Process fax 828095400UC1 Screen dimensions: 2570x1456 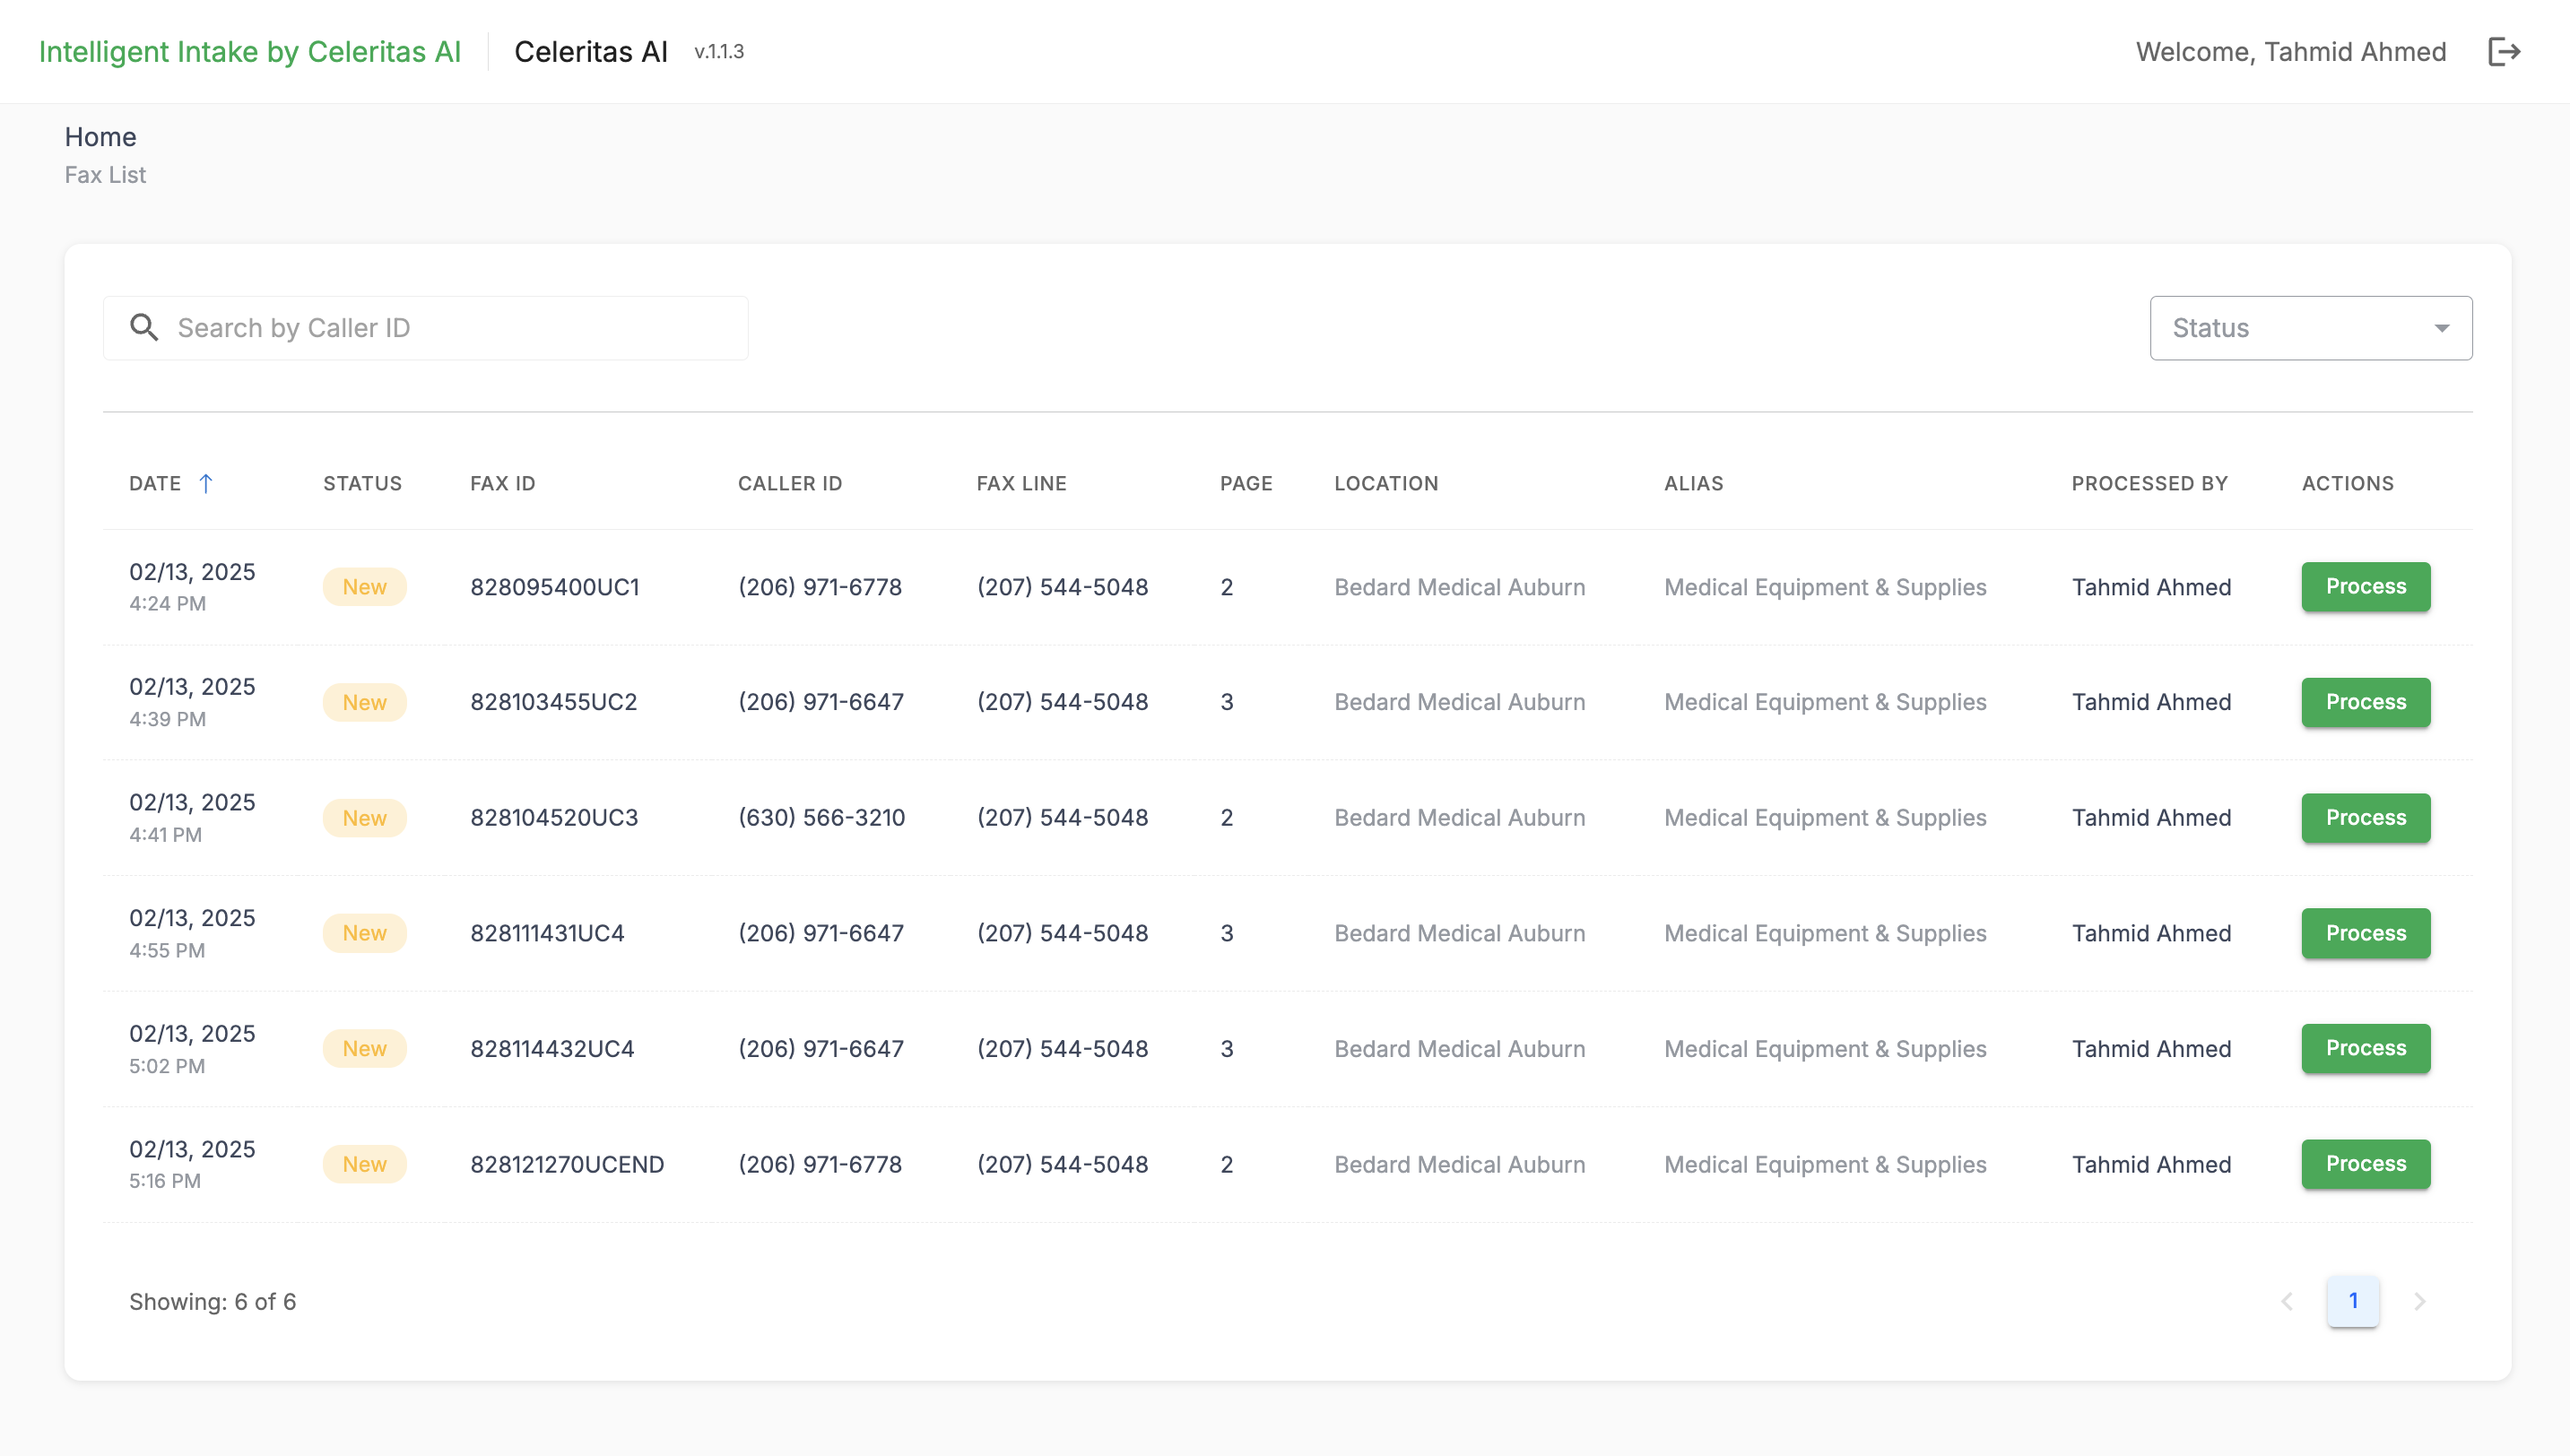click(x=2365, y=587)
